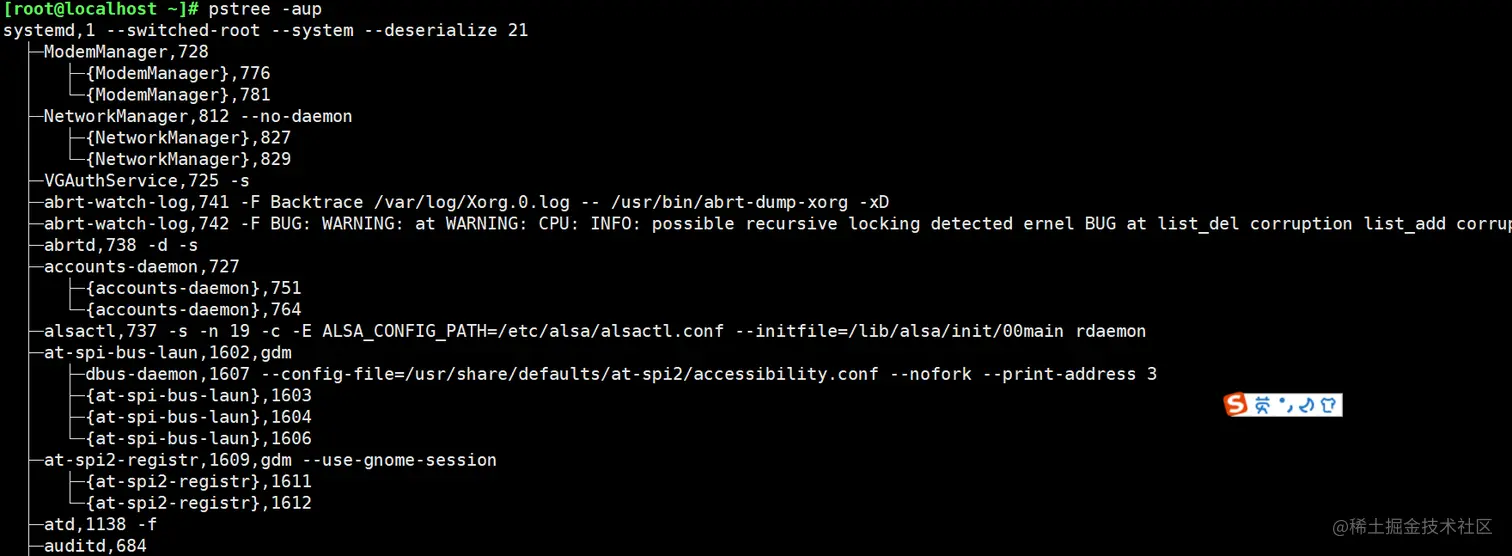Screen dimensions: 1512x556
Task: Click the accounts-daemon,727 tree node
Action: tap(142, 267)
